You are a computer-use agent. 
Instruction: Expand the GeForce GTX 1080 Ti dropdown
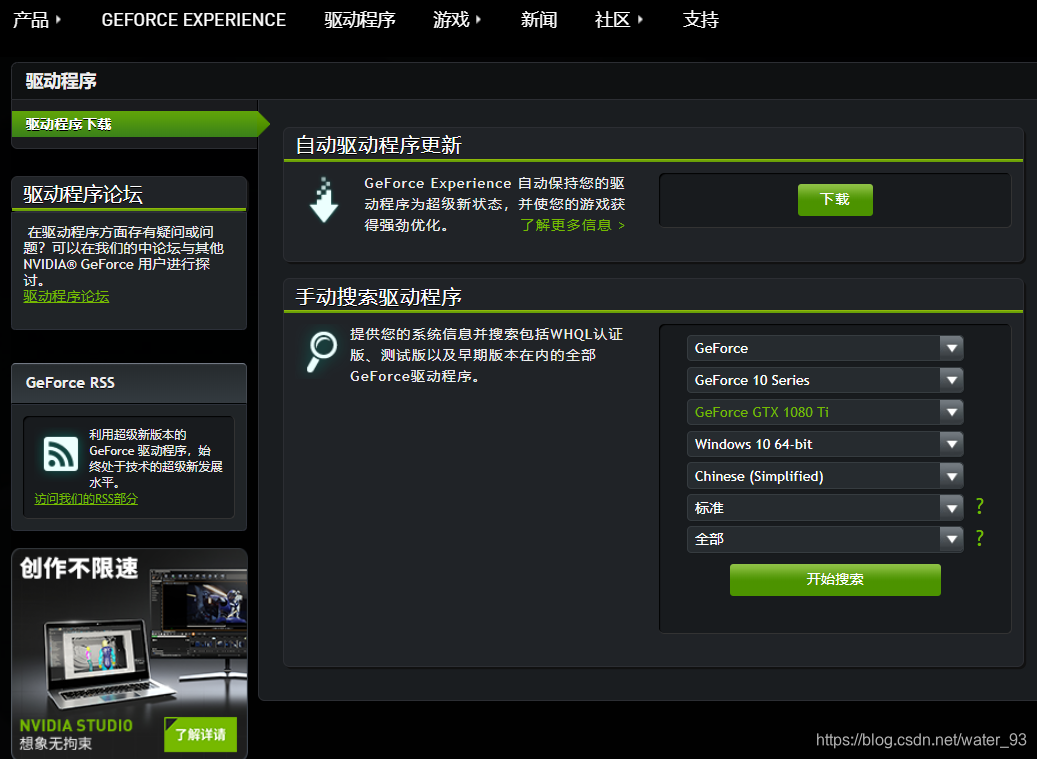(x=825, y=412)
